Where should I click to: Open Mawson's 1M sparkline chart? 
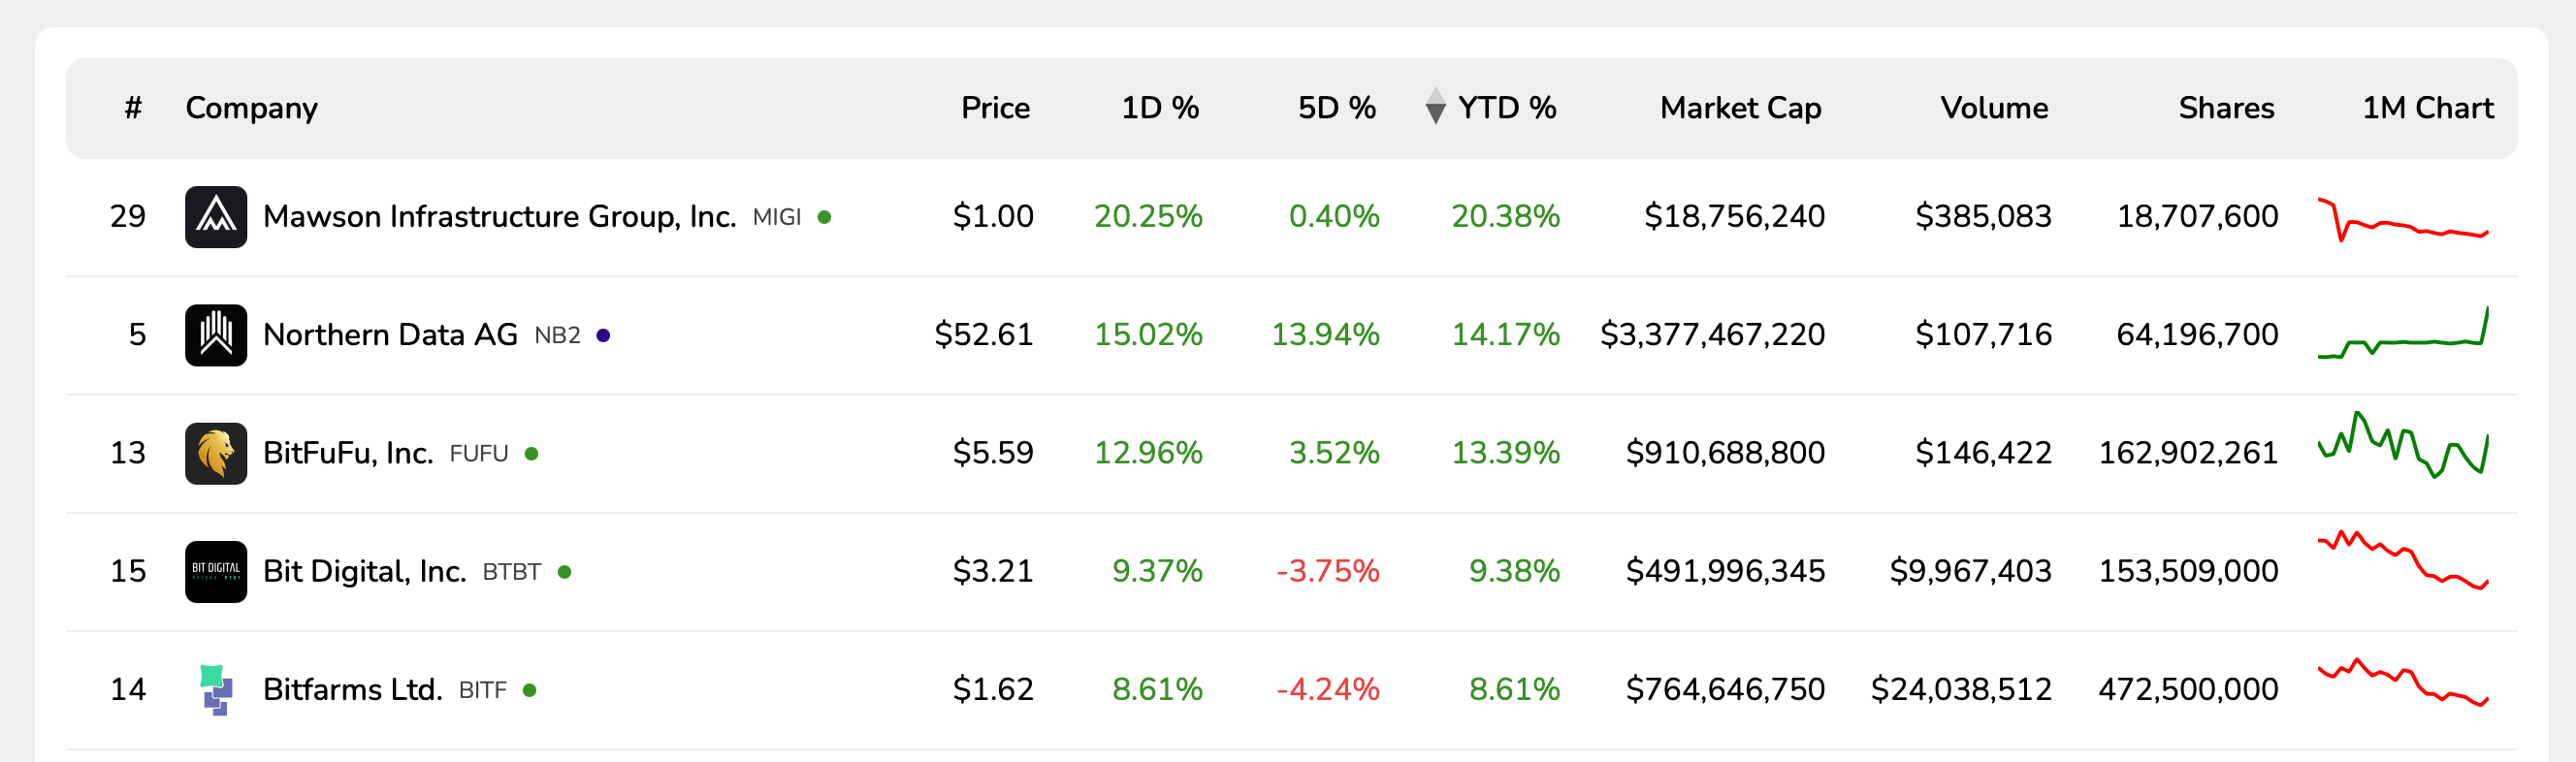tap(2403, 219)
